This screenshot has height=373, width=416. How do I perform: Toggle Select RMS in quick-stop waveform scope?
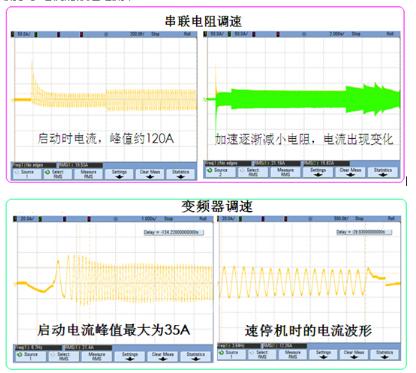click(262, 354)
